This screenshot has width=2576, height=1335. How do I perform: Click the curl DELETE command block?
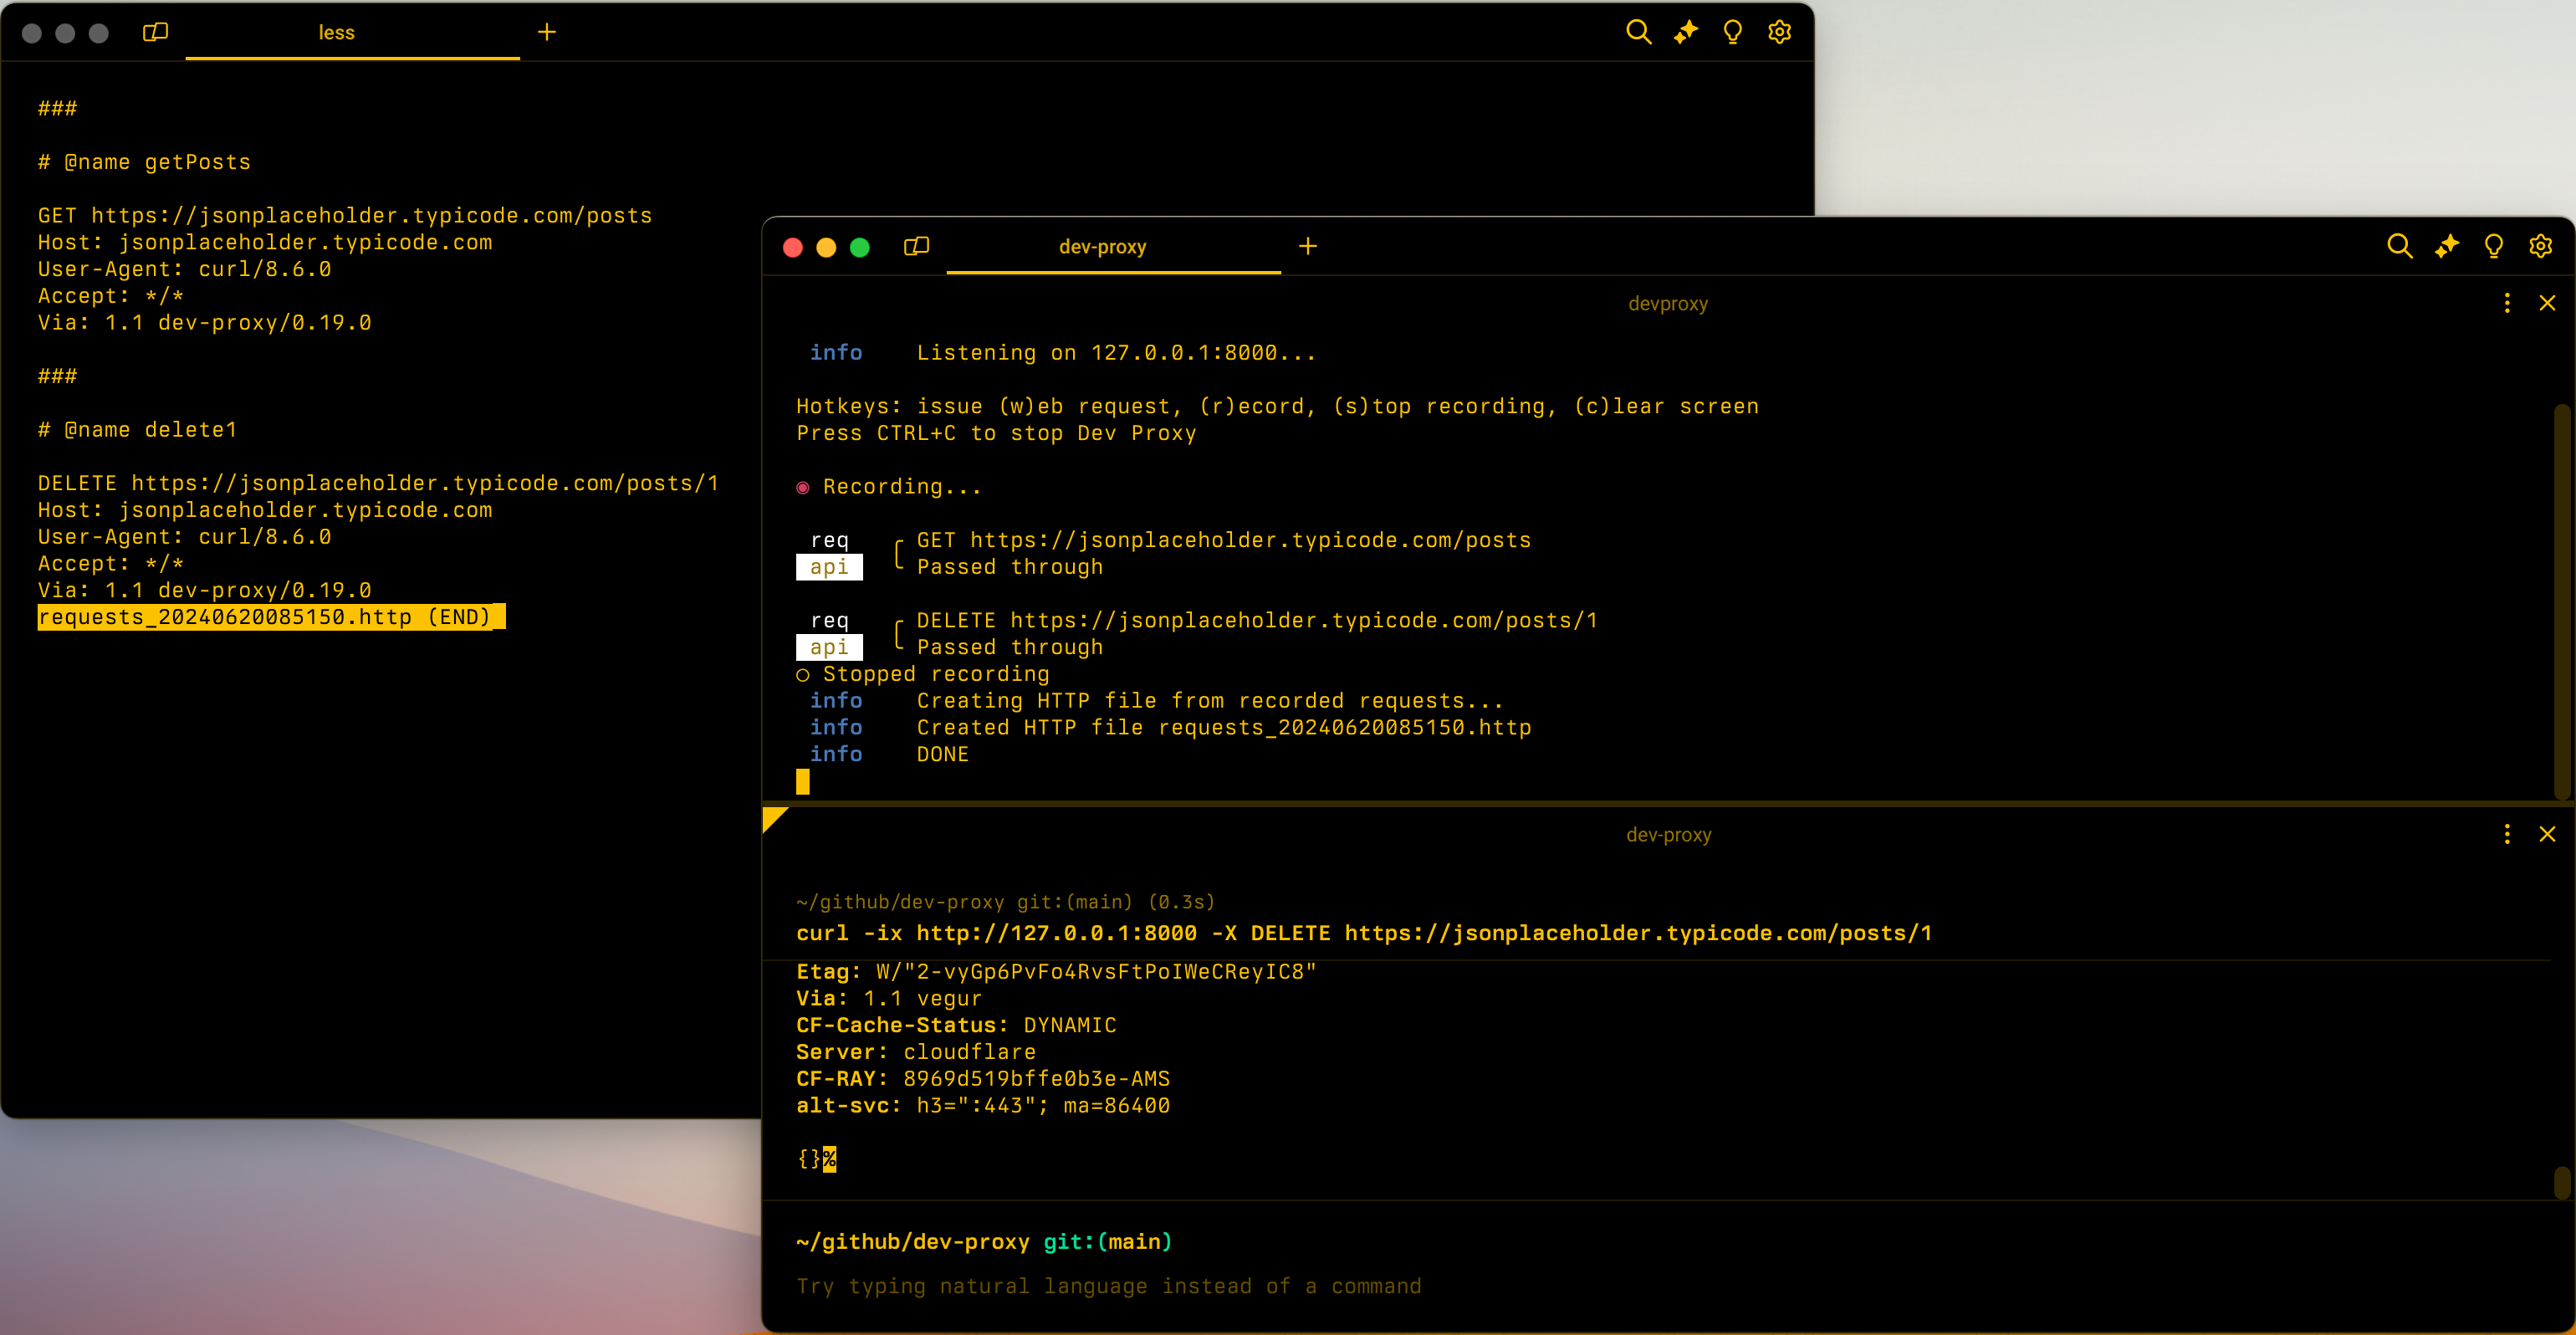point(1363,933)
